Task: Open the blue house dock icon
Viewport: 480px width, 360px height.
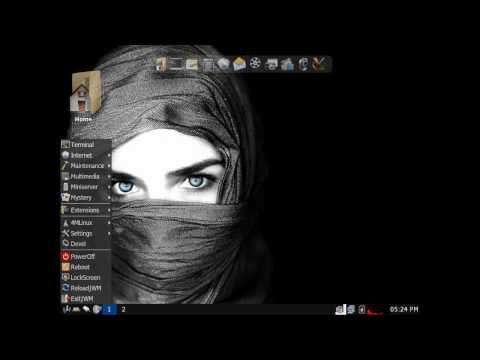Action: tap(287, 64)
